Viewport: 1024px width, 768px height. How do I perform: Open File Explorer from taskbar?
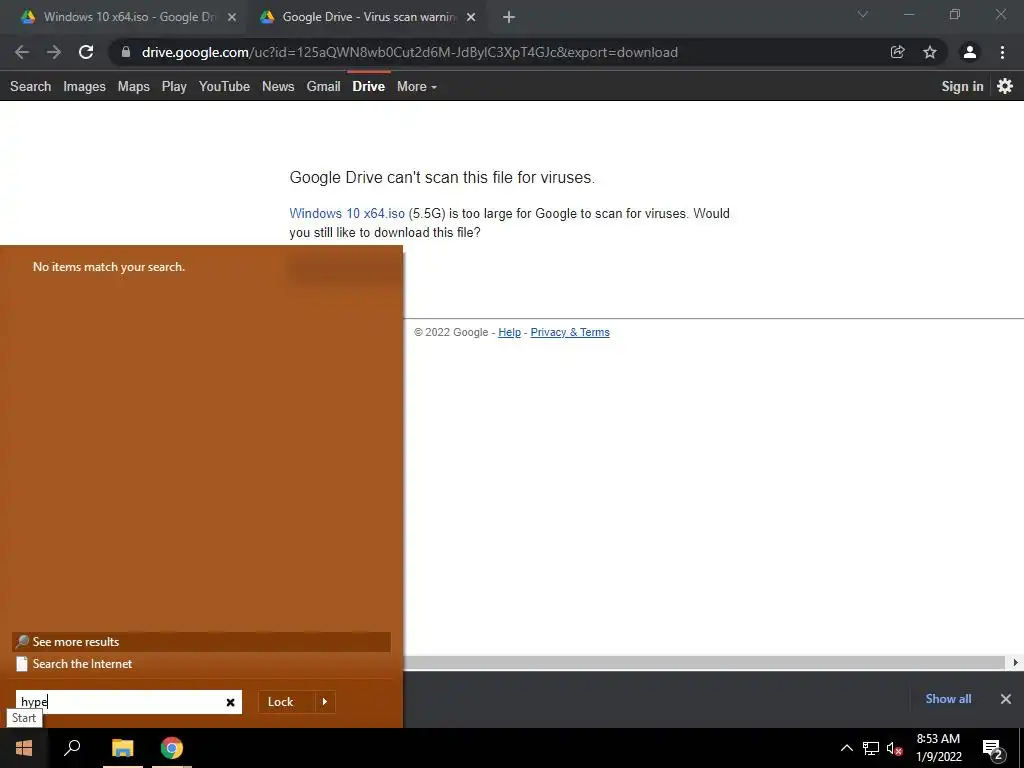coord(122,748)
